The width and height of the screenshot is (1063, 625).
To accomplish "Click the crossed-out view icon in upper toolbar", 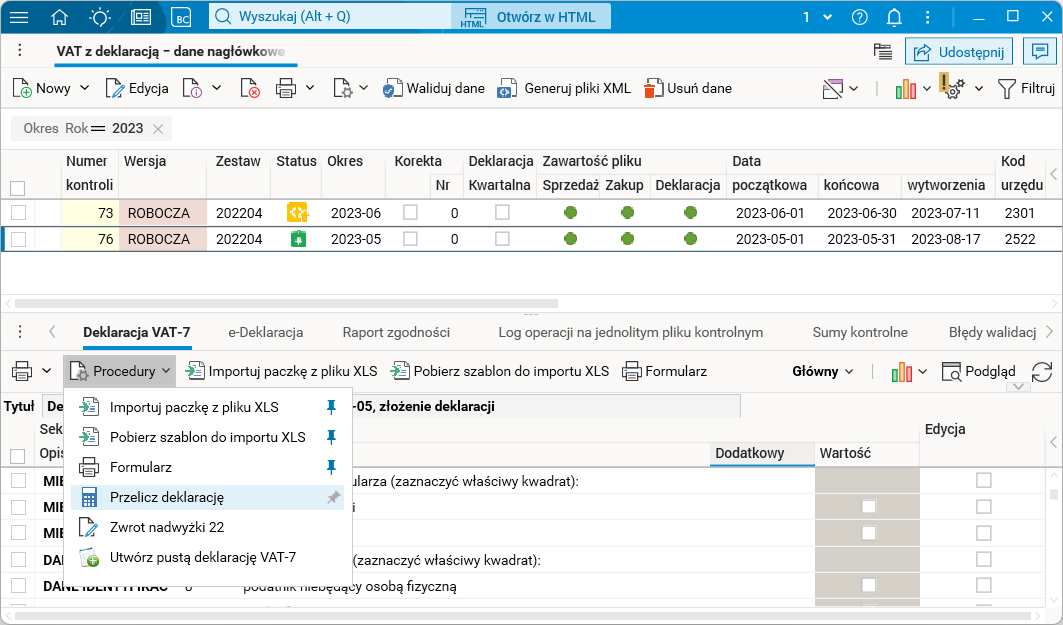I will [833, 88].
